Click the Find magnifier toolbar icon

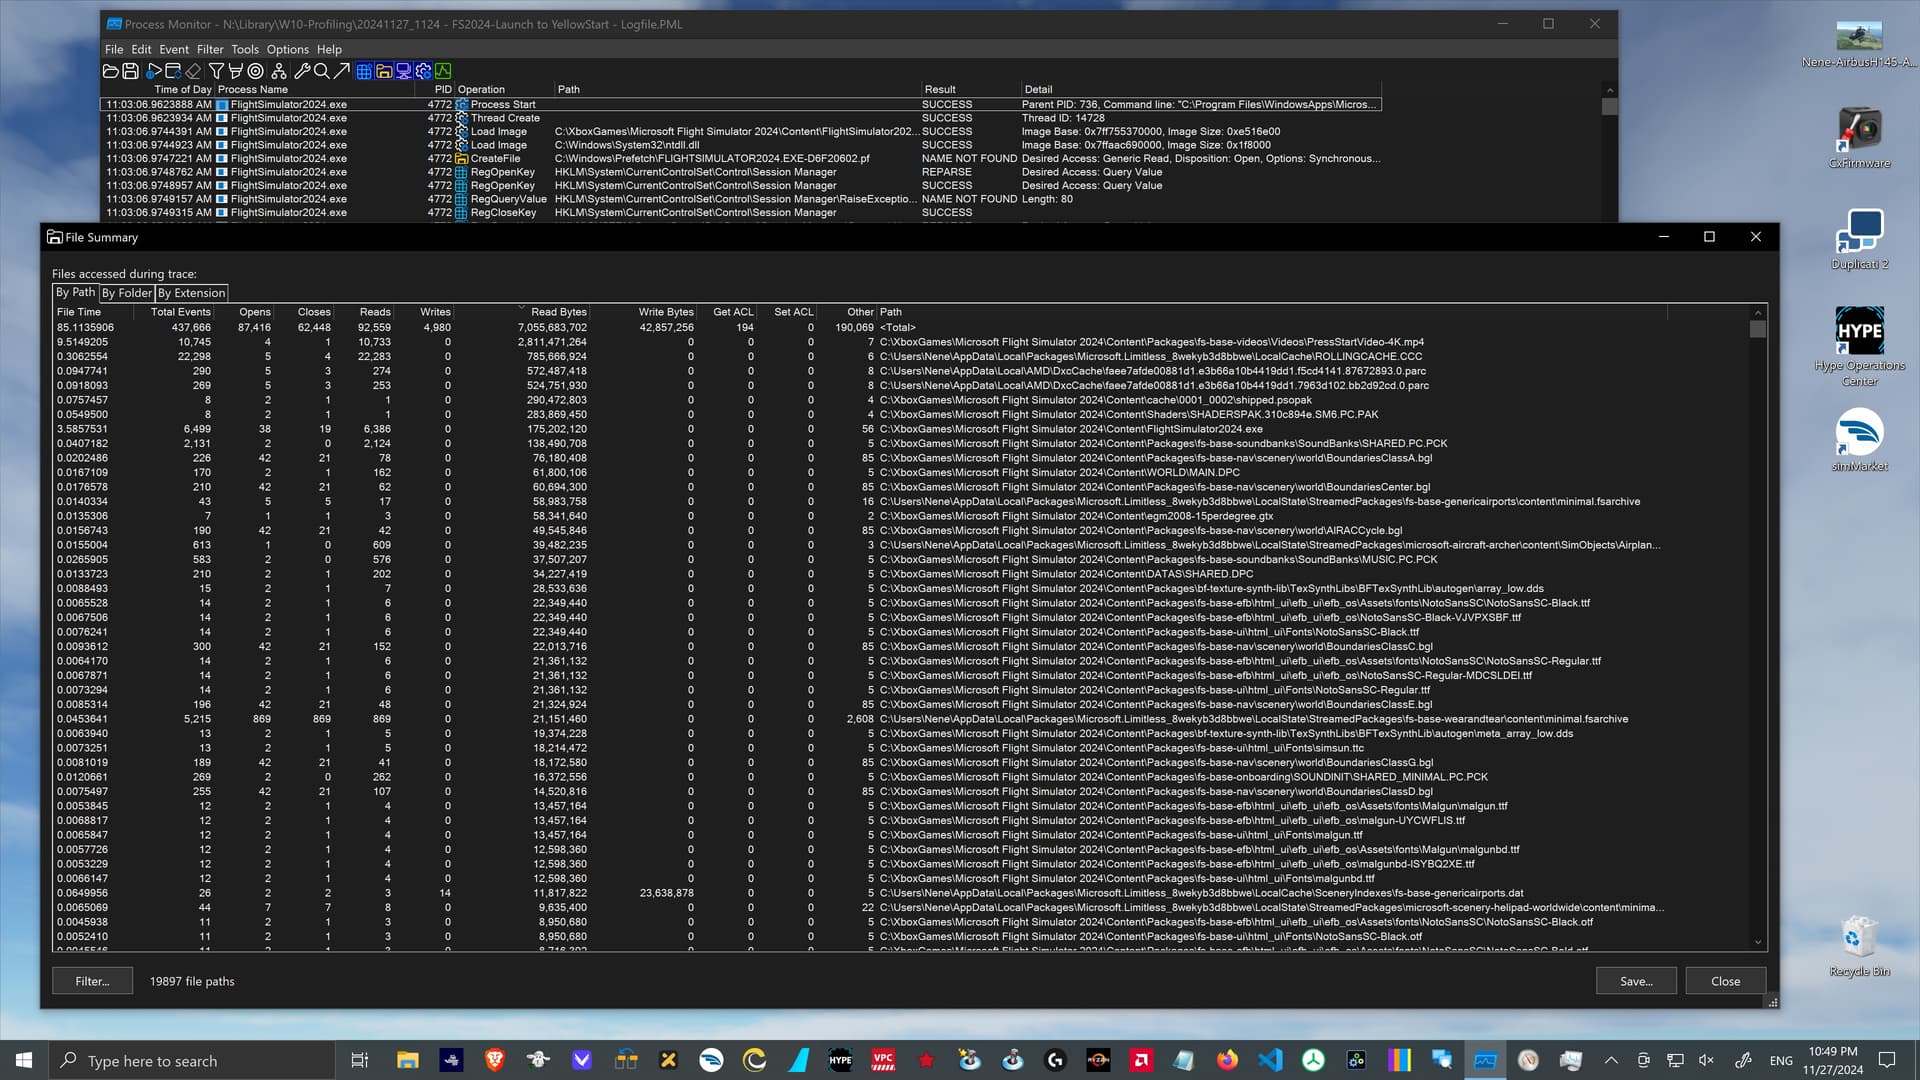pyautogui.click(x=321, y=71)
